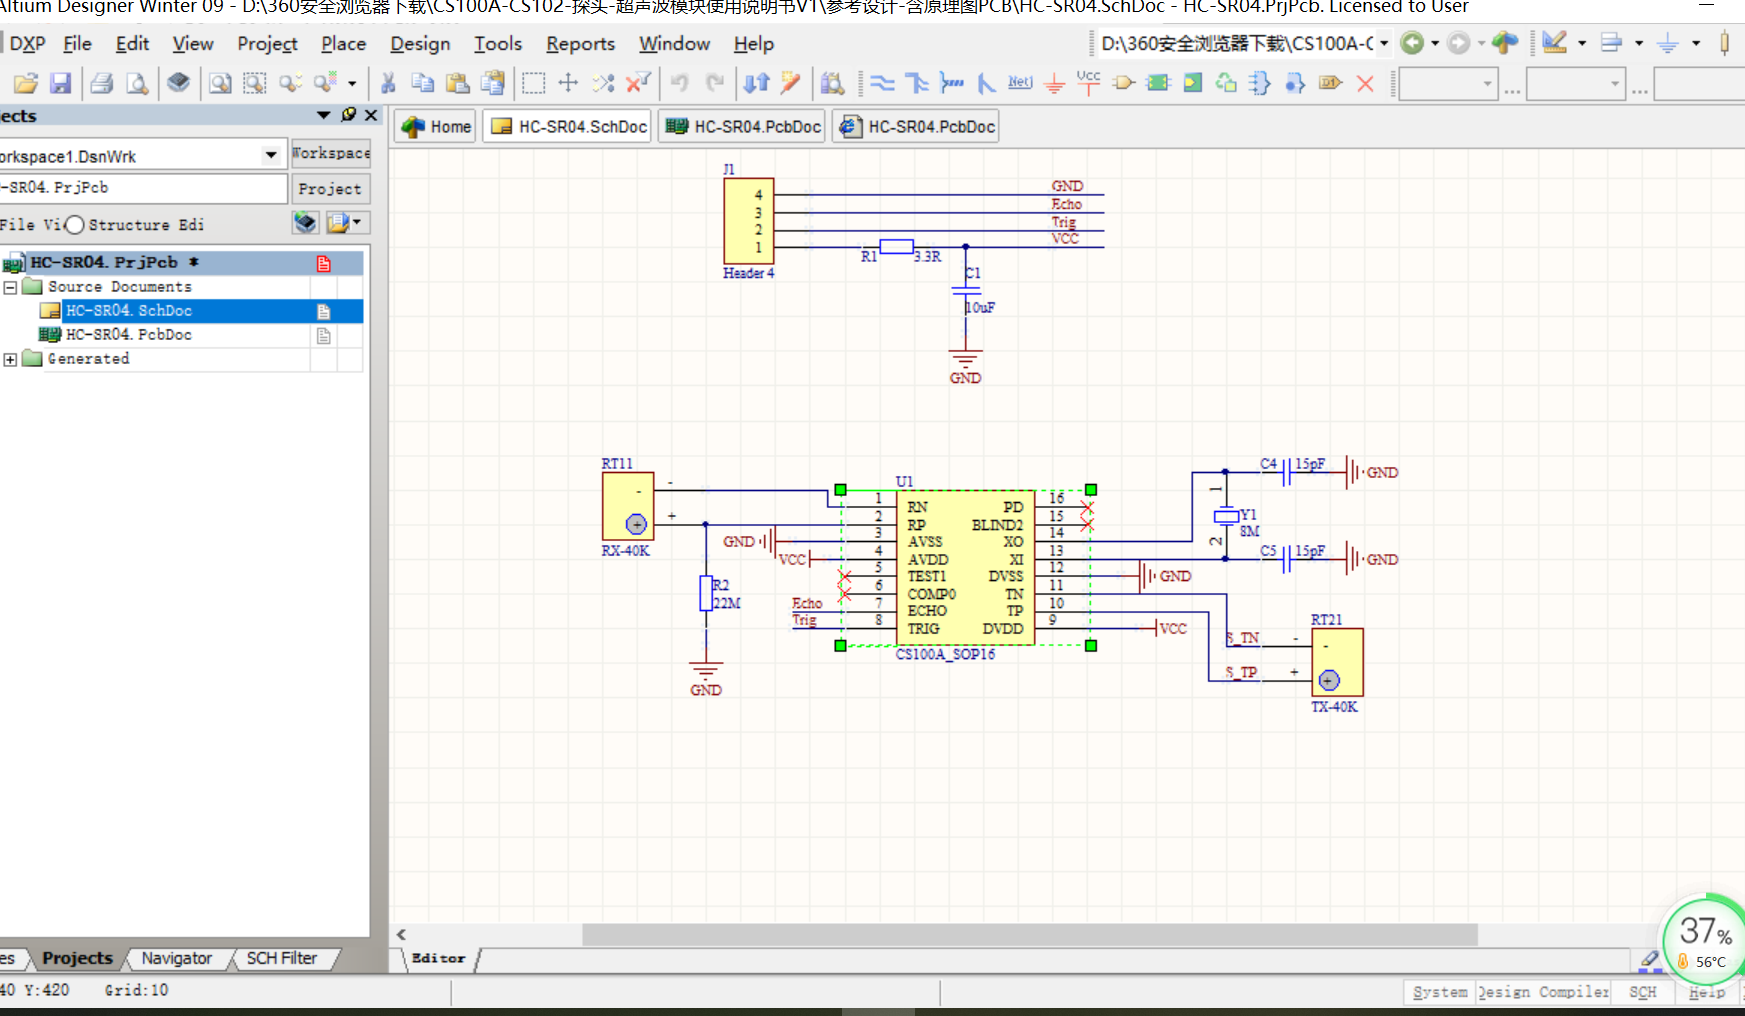1745x1016 pixels.
Task: Click the Project button
Action: point(330,189)
